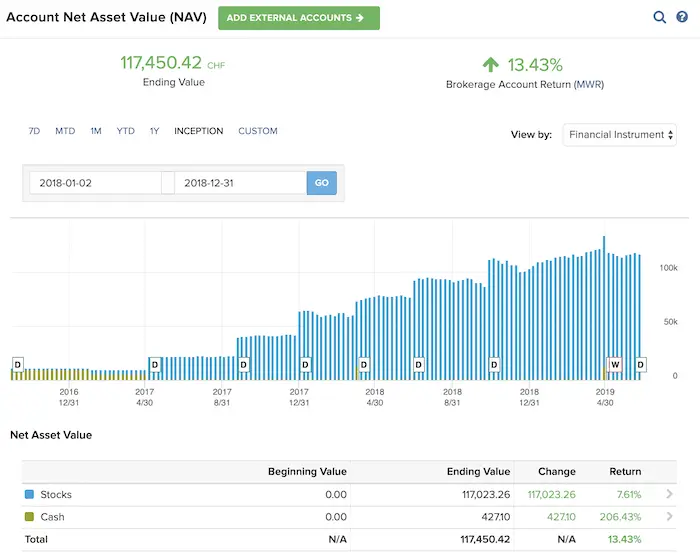Click the 117,450.42 CHF ending value headline

(172, 63)
